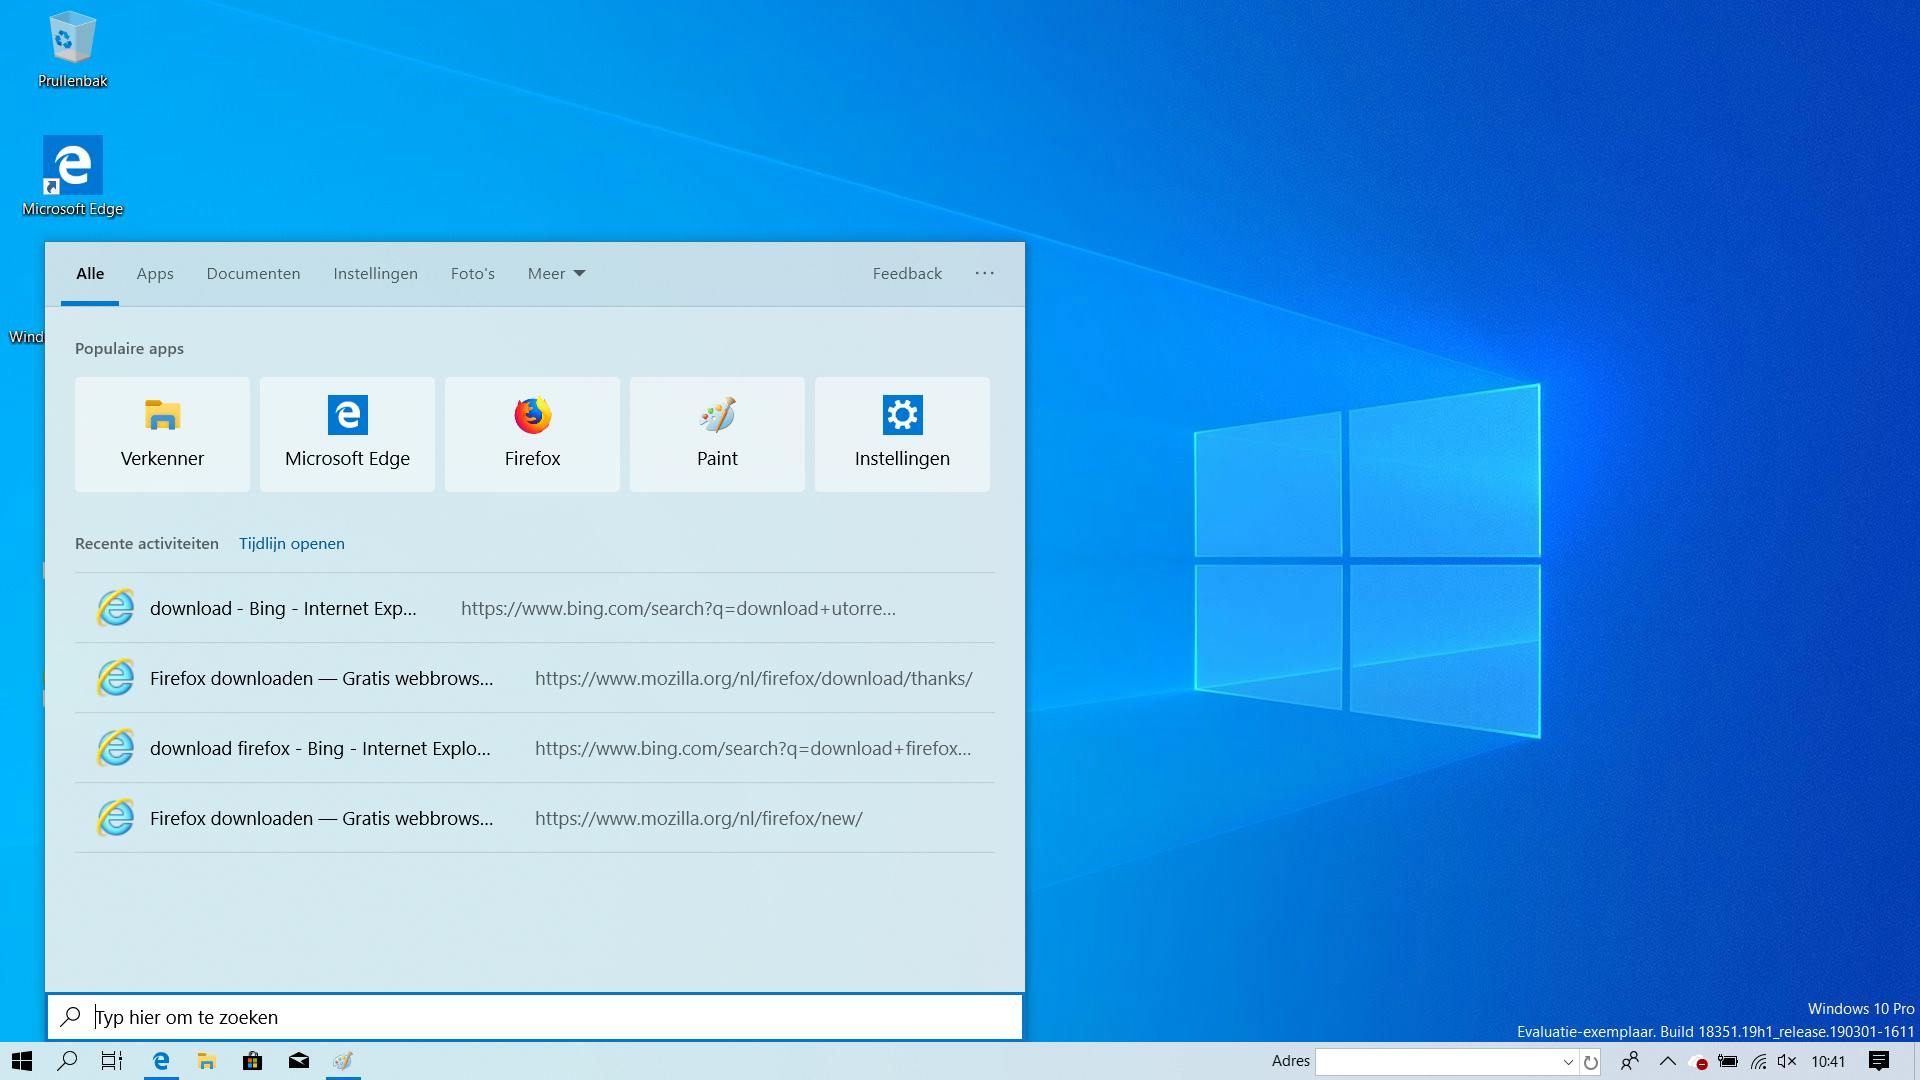The height and width of the screenshot is (1080, 1920).
Task: Expand the Meer filter dropdown
Action: coord(556,273)
